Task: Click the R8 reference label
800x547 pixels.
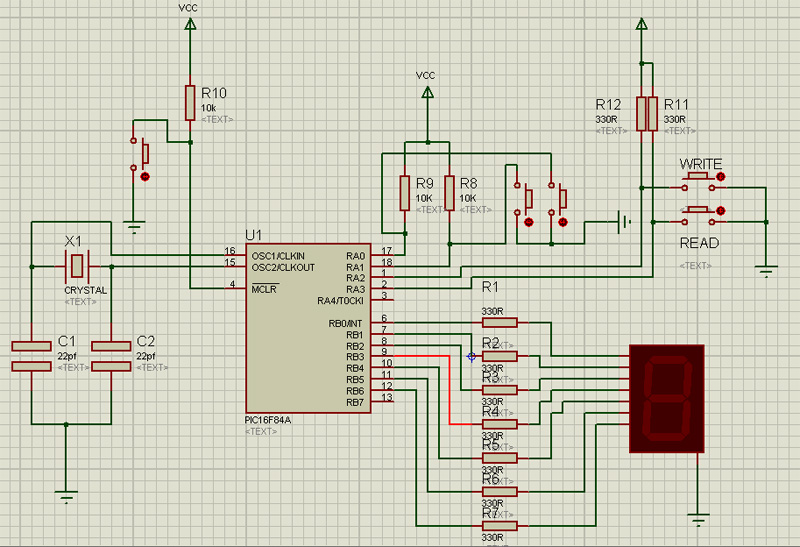Action: 469,183
